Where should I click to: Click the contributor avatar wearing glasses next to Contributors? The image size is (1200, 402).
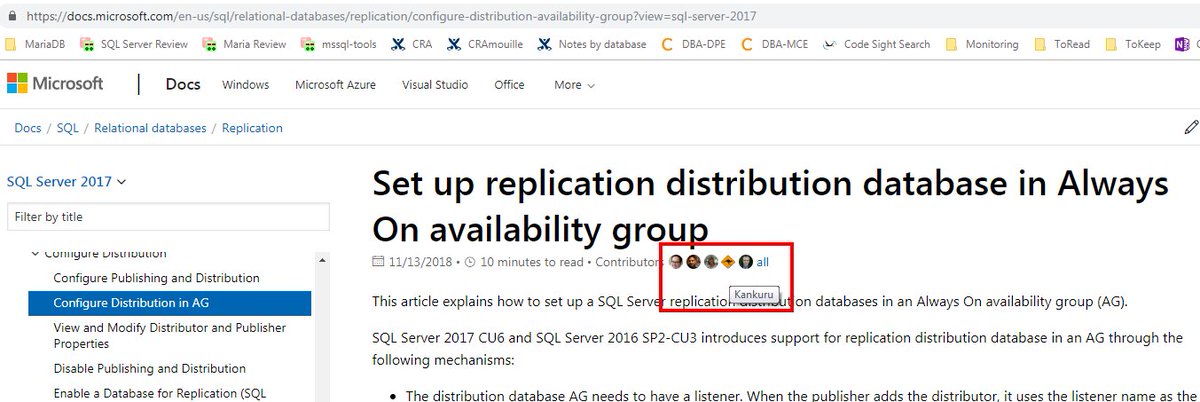point(676,262)
